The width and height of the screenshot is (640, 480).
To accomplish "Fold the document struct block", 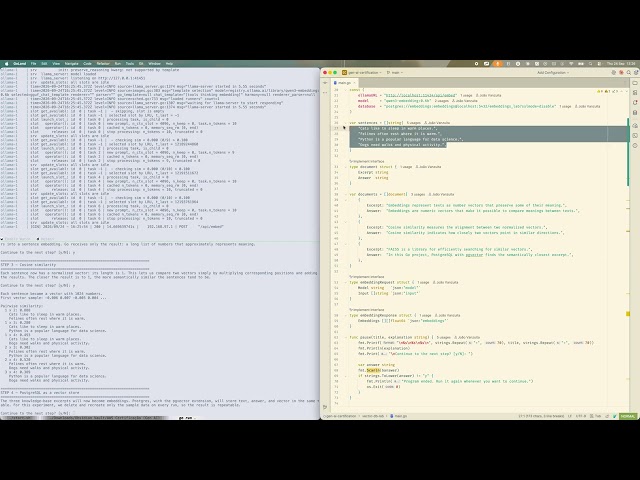I will [x=346, y=167].
